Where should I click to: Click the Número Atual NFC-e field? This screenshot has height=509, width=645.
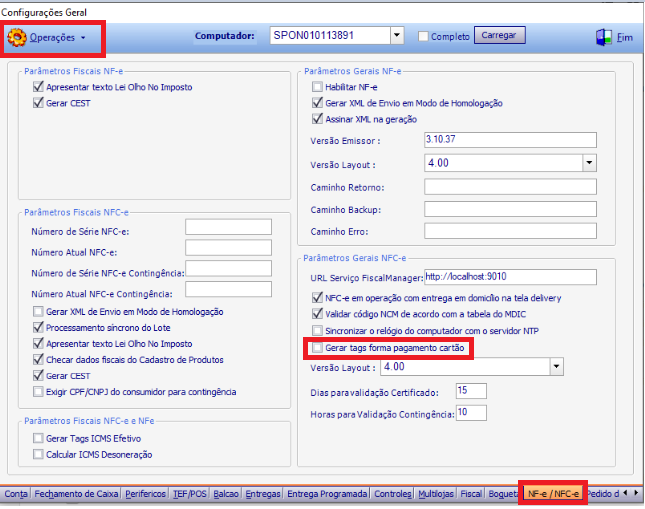pos(228,248)
